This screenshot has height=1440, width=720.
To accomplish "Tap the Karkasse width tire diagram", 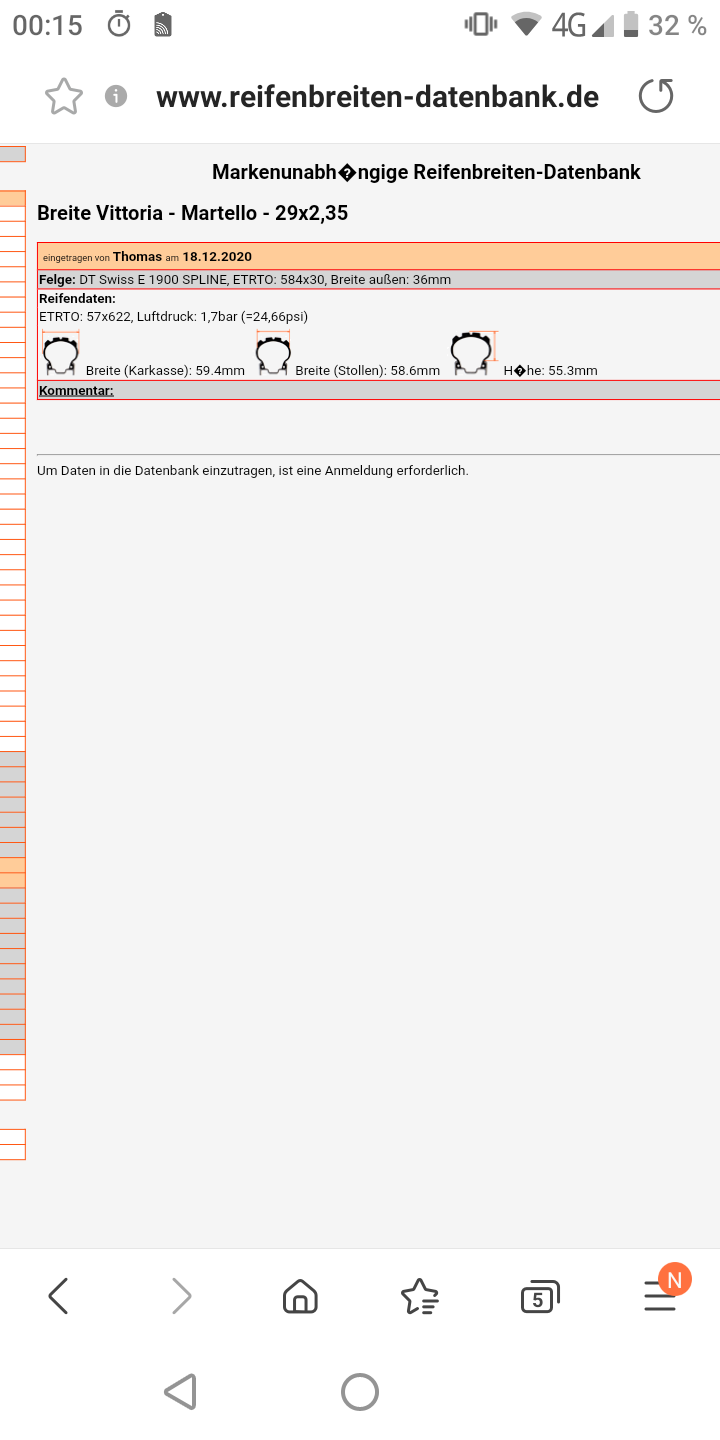I will tap(60, 354).
